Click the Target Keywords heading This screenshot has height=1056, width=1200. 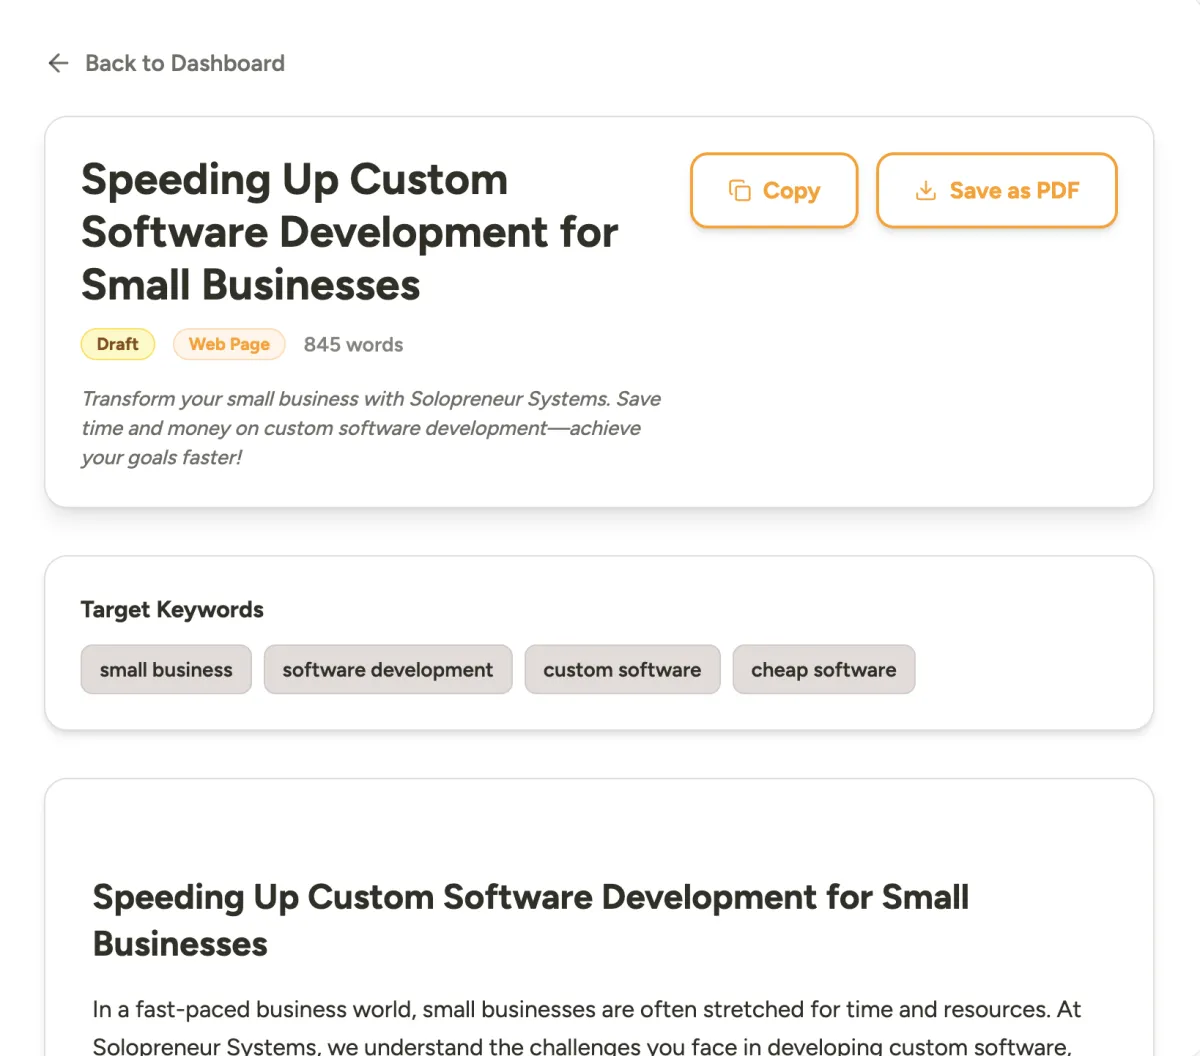(172, 609)
